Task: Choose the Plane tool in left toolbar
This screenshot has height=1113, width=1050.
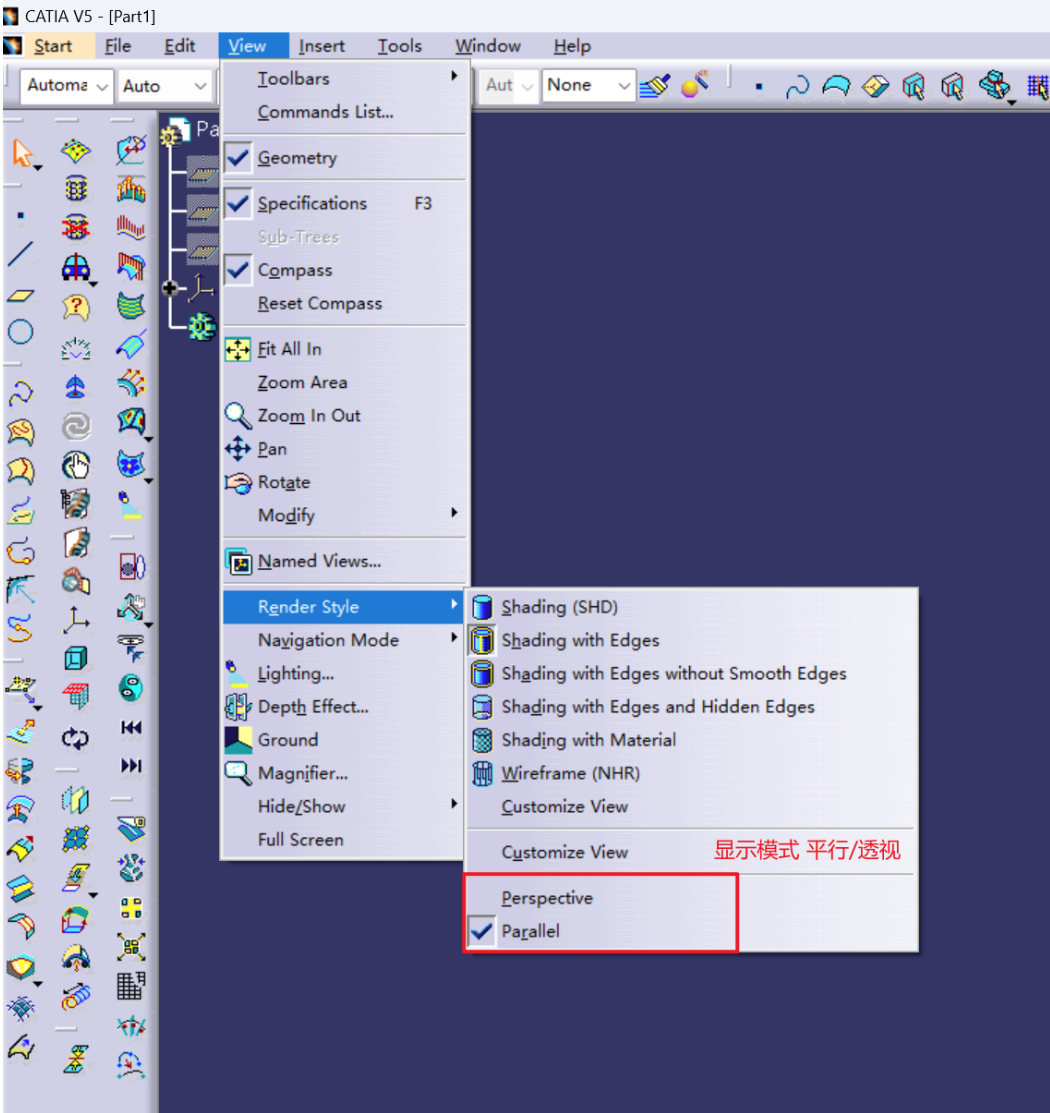Action: click(21, 296)
